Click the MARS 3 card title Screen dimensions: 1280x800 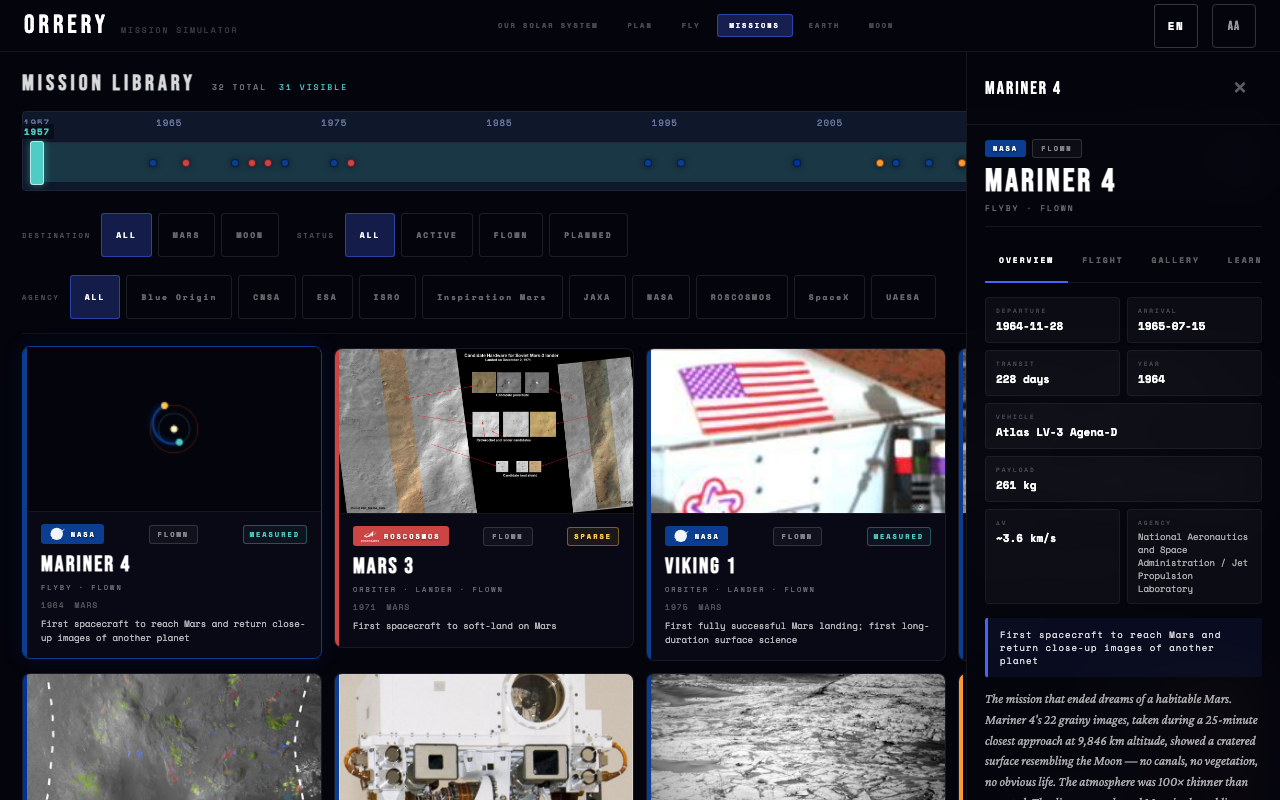pyautogui.click(x=383, y=566)
